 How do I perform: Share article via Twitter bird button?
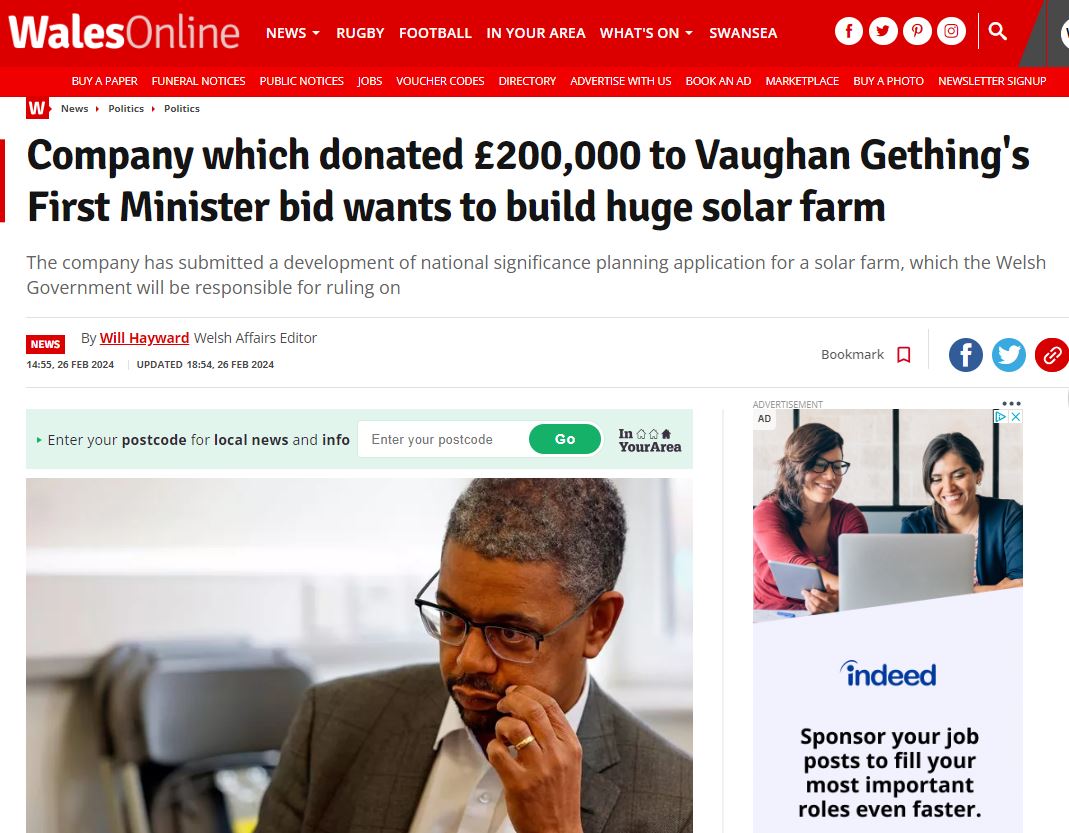point(1008,354)
